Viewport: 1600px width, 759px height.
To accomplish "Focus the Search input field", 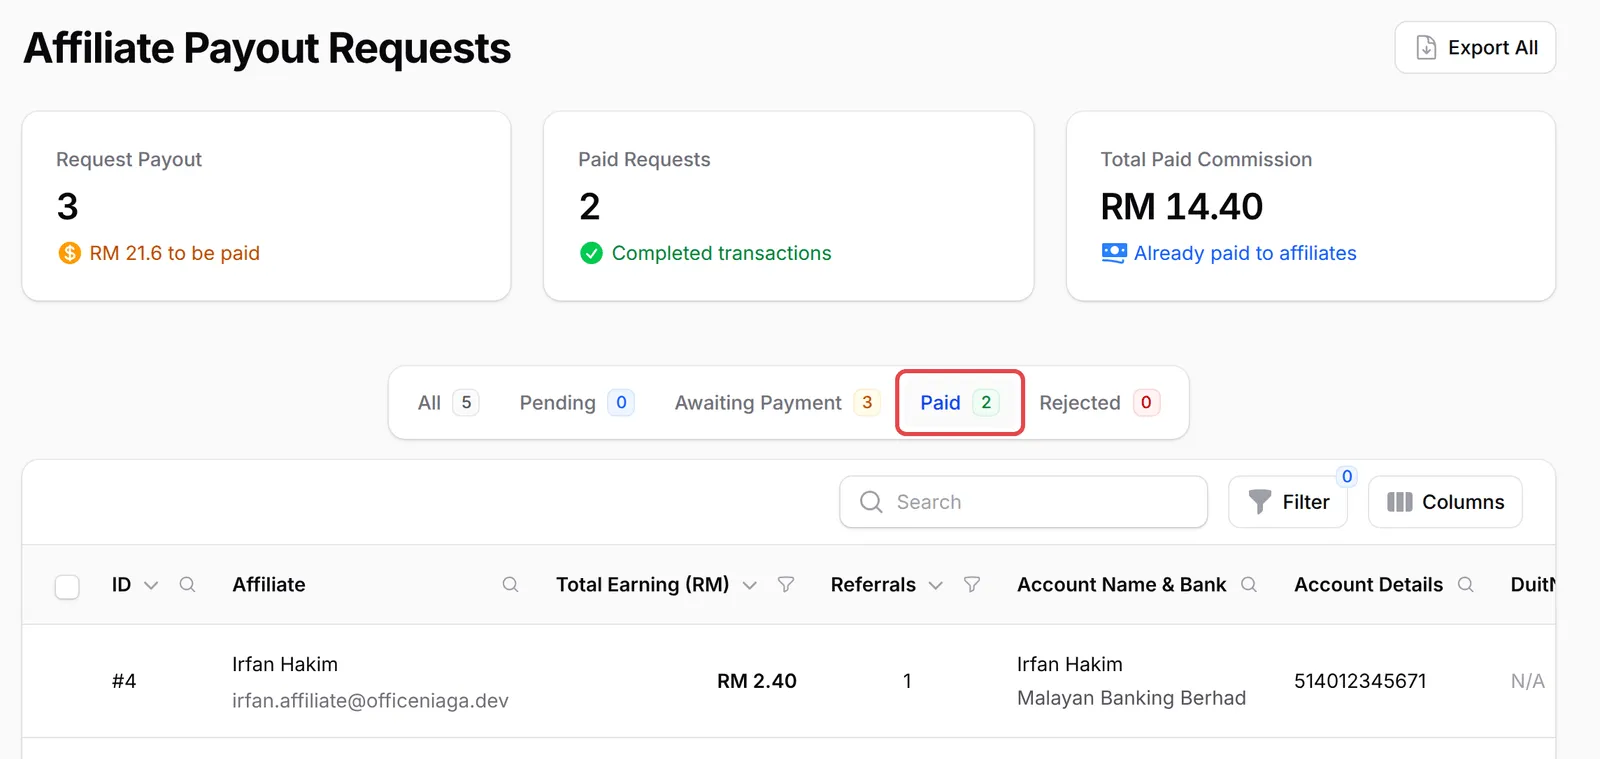I will pos(1023,502).
